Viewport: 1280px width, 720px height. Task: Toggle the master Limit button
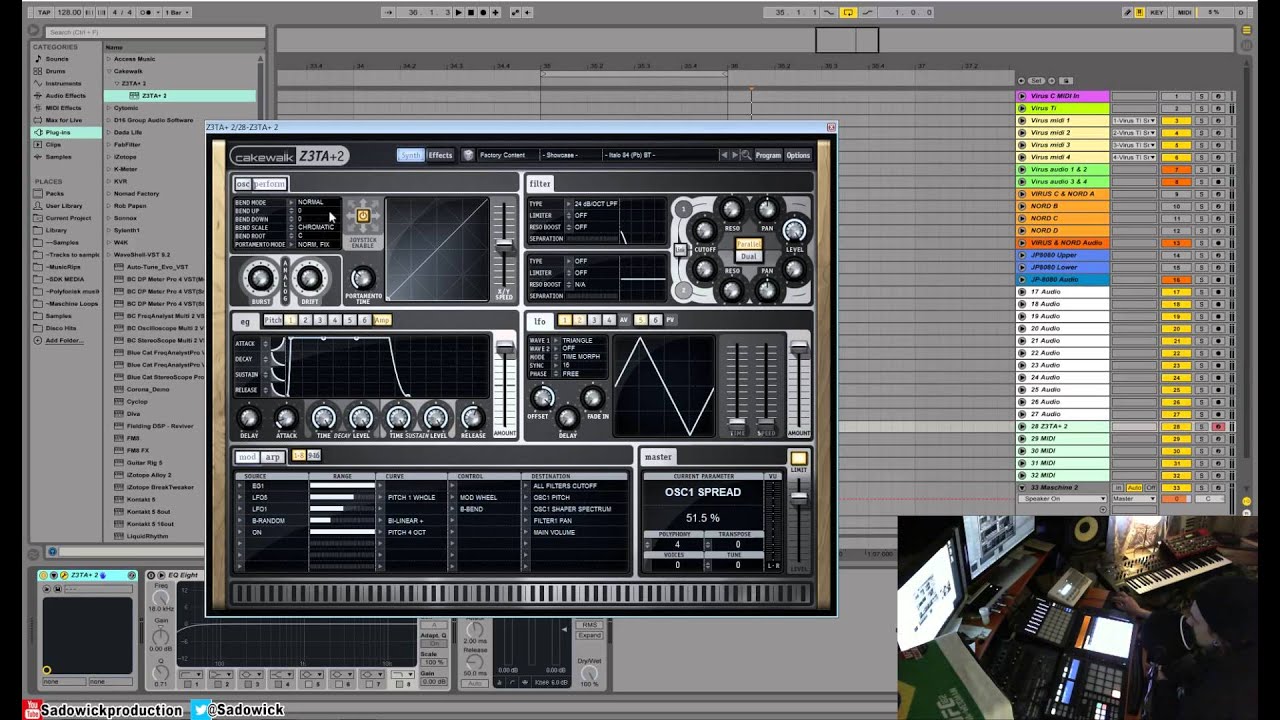[798, 458]
